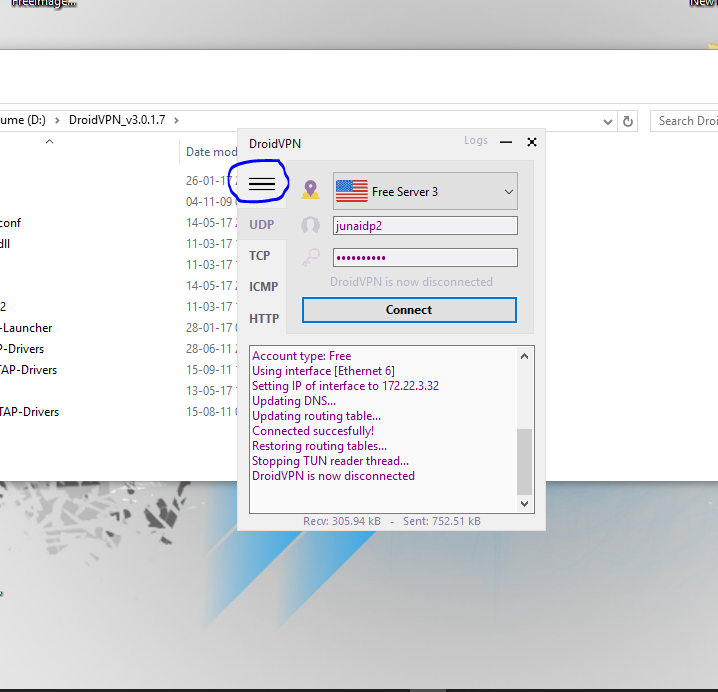
Task: Click the password input field
Action: (x=425, y=257)
